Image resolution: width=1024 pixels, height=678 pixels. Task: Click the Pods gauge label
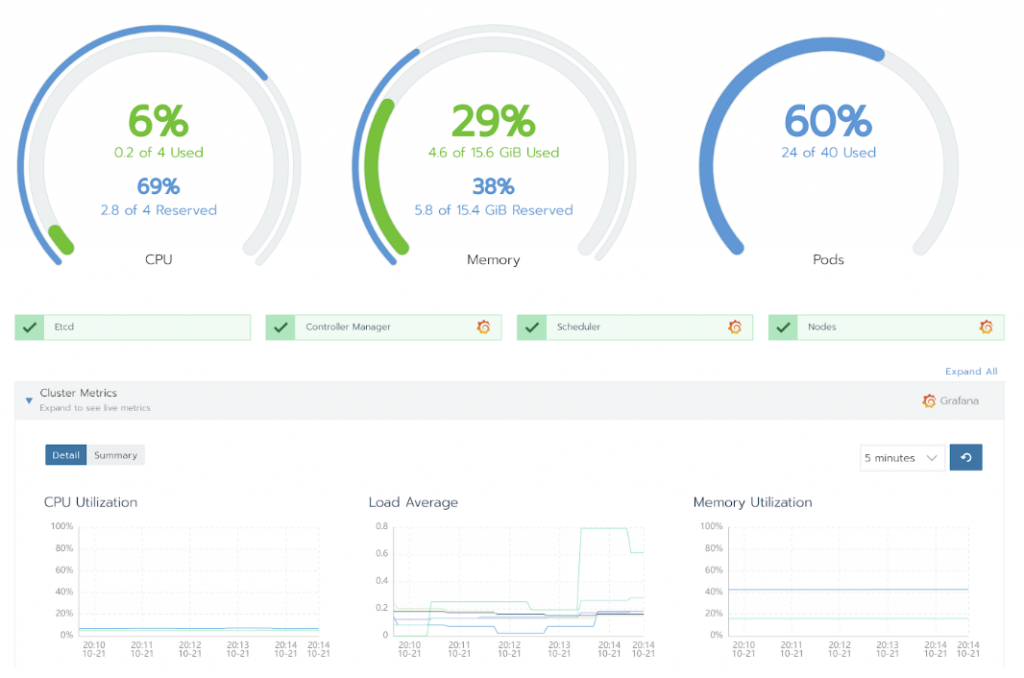828,259
